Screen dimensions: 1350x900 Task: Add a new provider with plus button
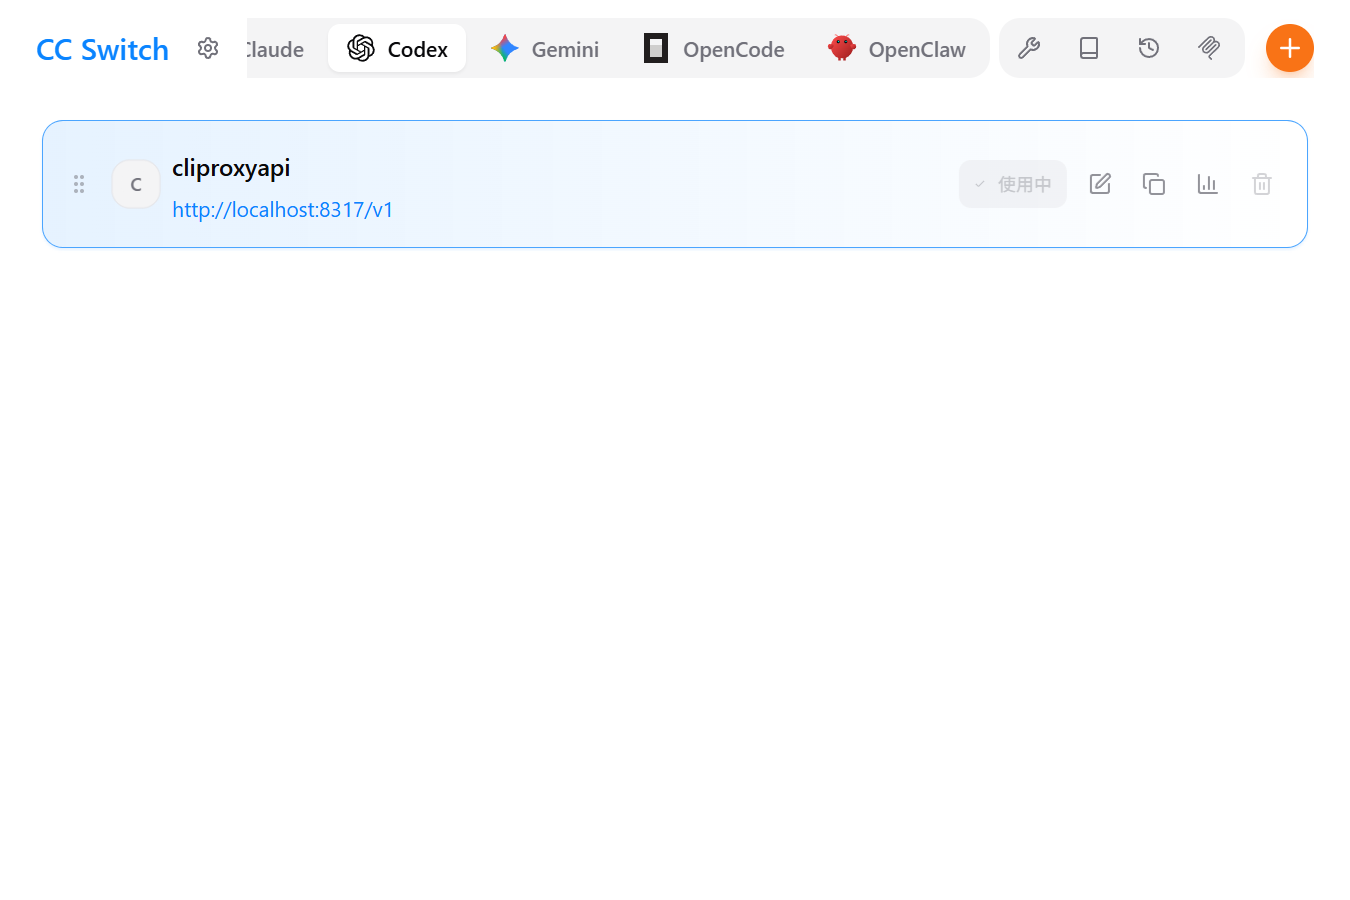point(1289,48)
